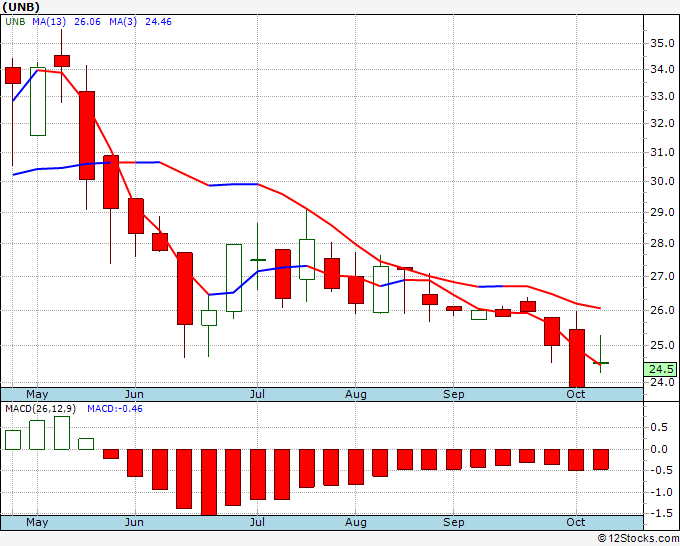
Task: Click the 0.0 MACD axis label
Action: click(x=659, y=449)
